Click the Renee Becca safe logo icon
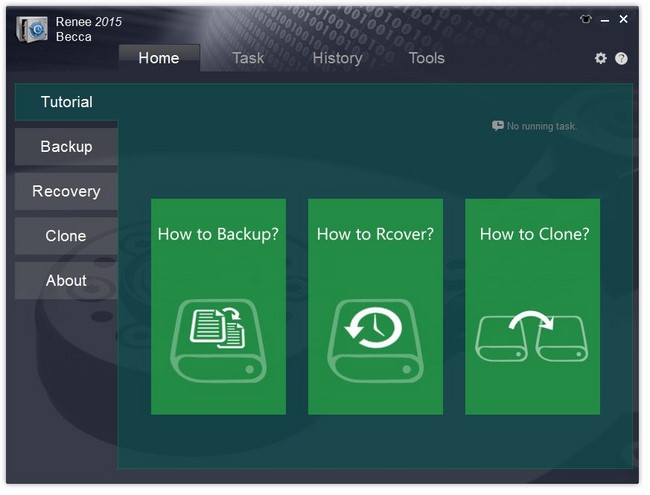Screen dimensions: 650x495 click(32, 29)
